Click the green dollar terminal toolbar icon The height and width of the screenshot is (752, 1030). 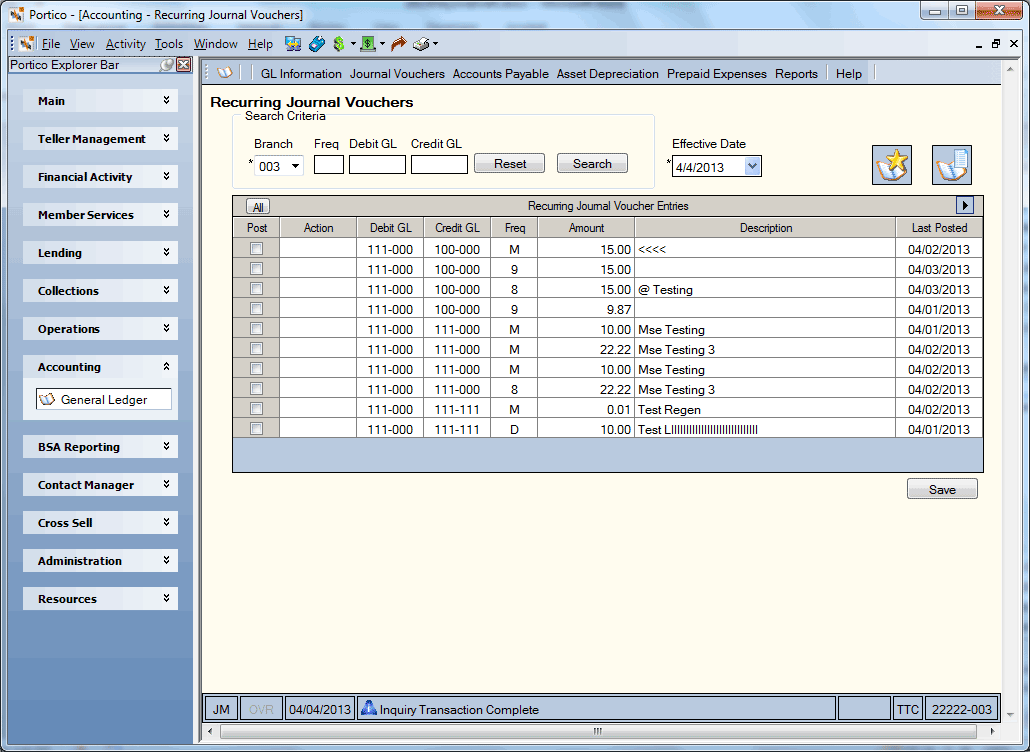368,44
